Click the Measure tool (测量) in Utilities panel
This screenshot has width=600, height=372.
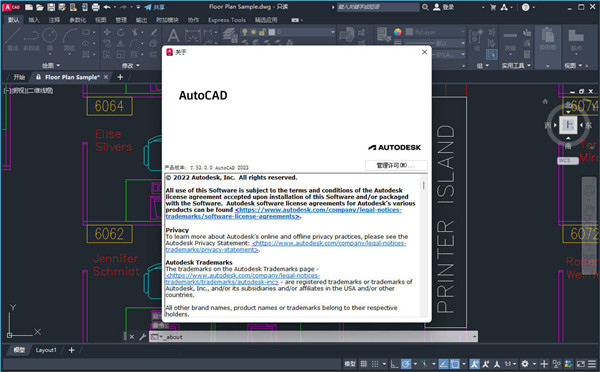[x=510, y=40]
